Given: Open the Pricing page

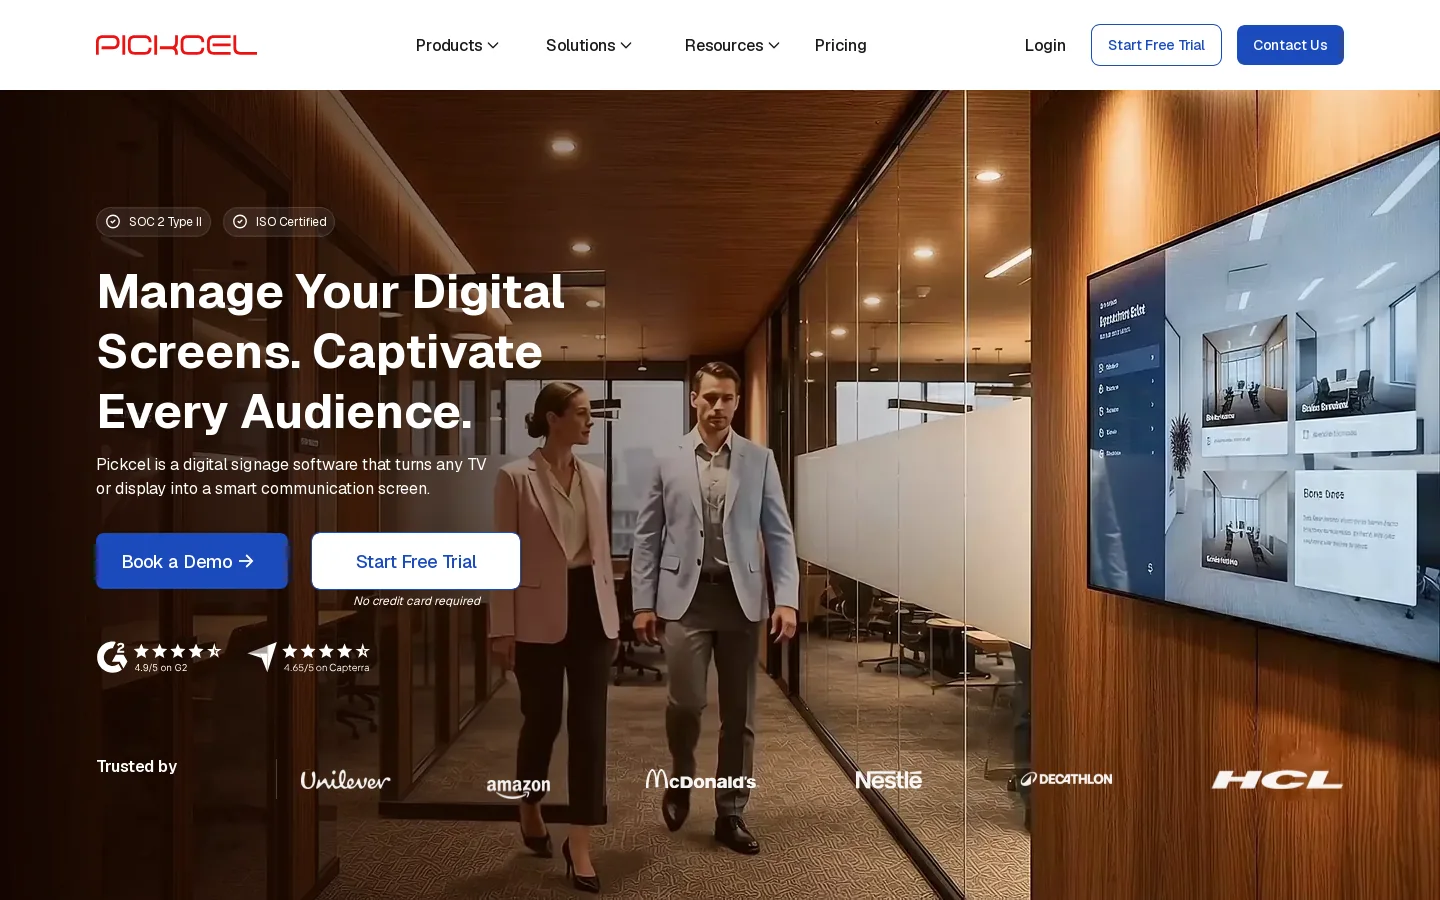Looking at the screenshot, I should click(x=840, y=45).
